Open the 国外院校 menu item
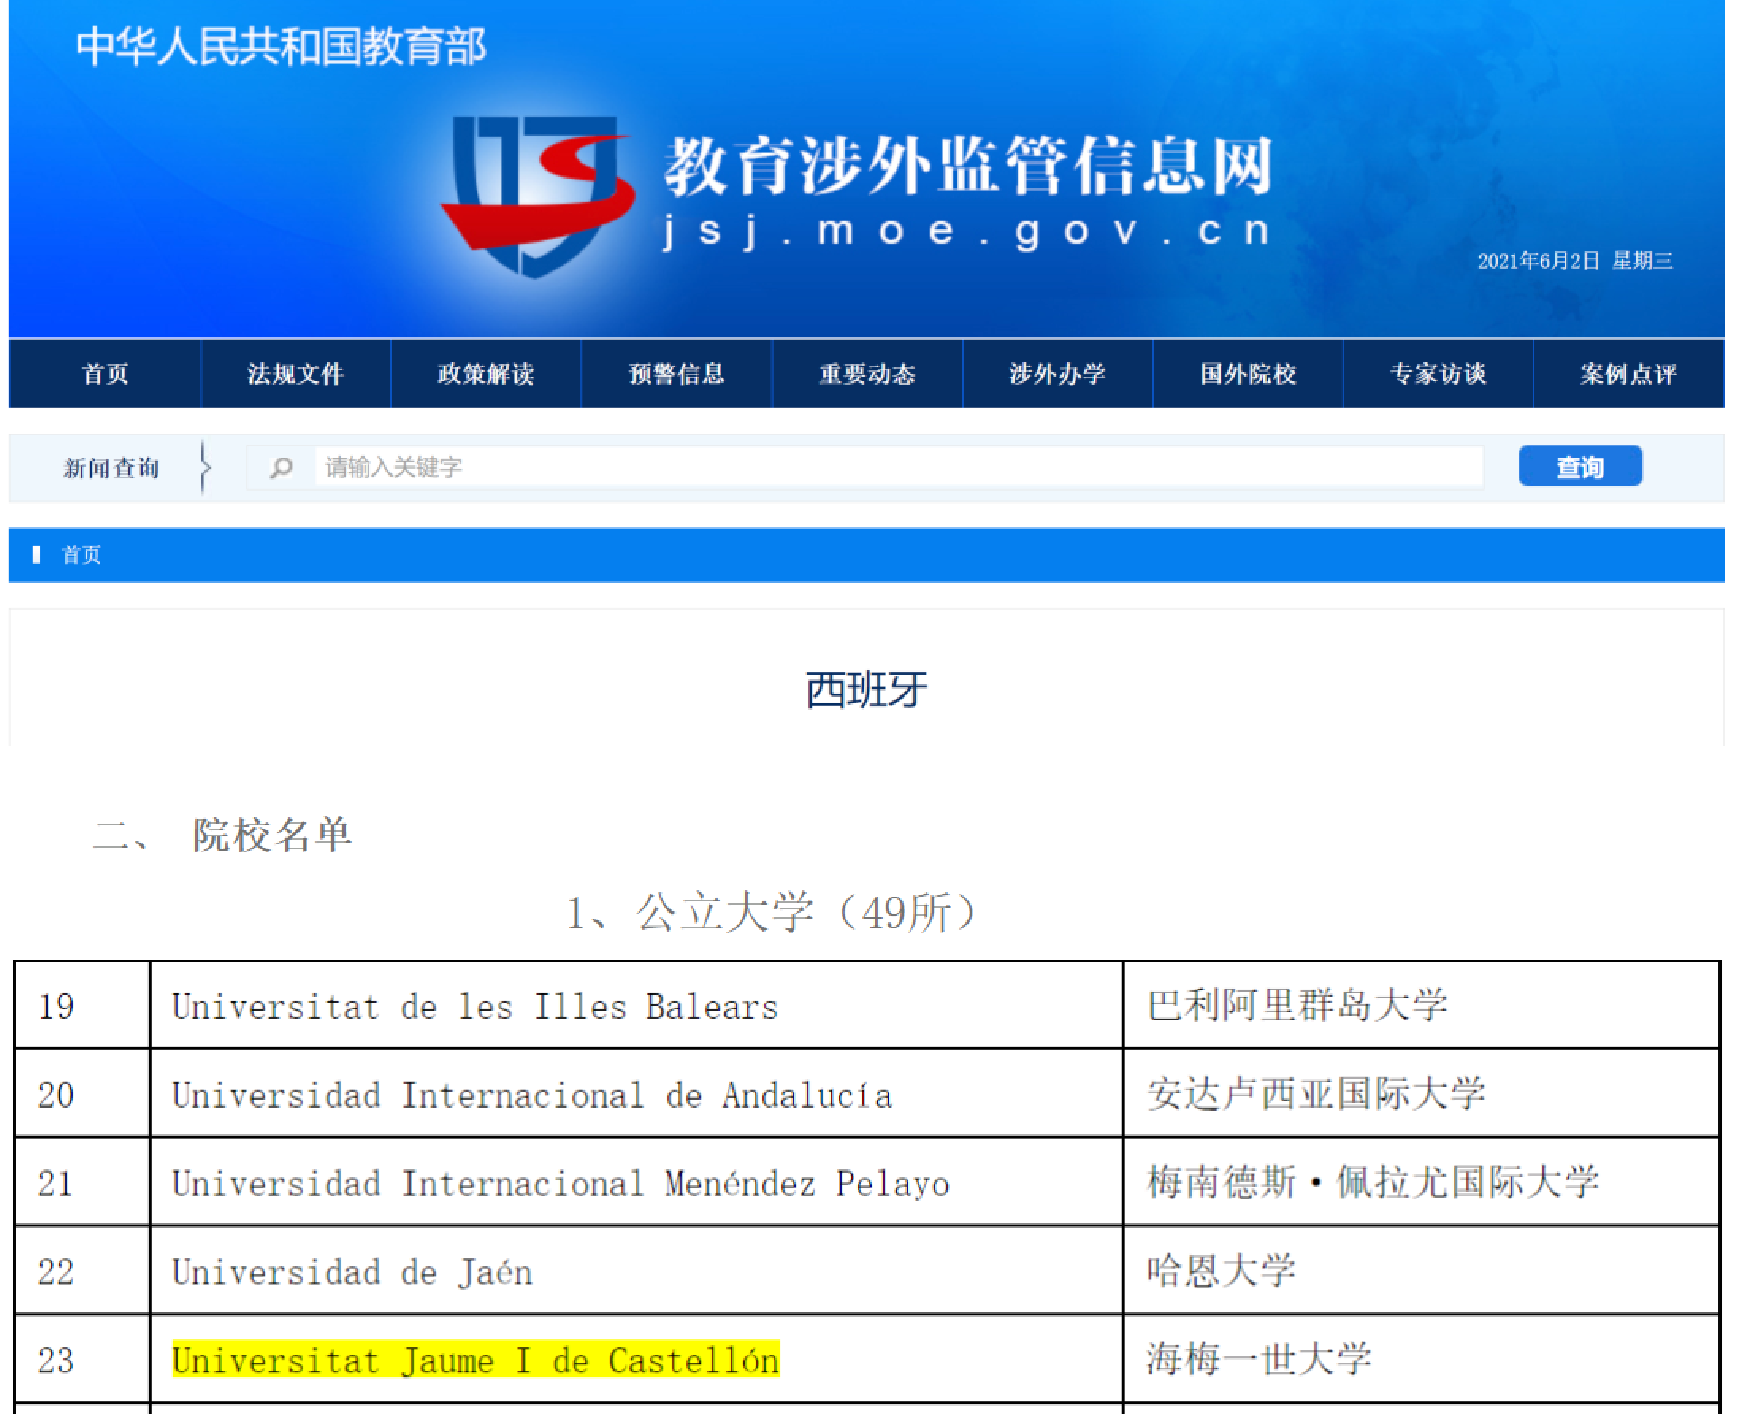This screenshot has width=1742, height=1414. click(1248, 374)
